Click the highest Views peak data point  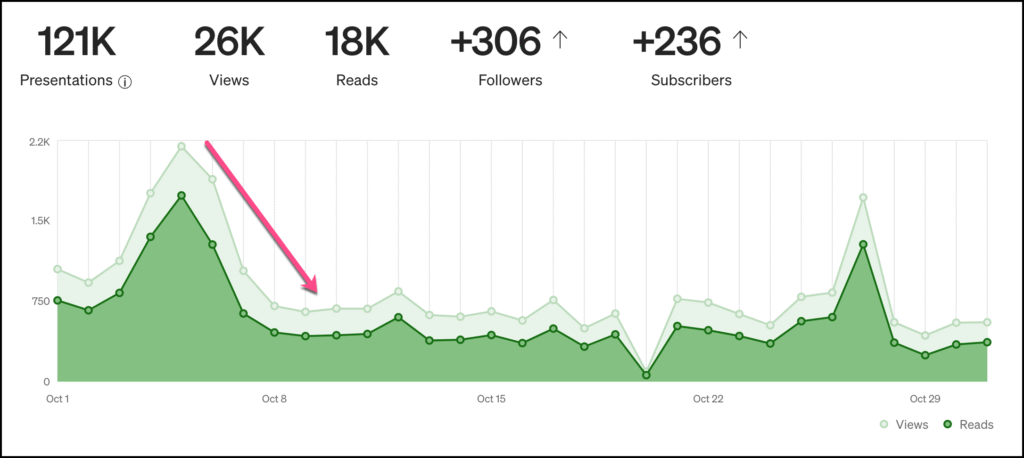182,147
